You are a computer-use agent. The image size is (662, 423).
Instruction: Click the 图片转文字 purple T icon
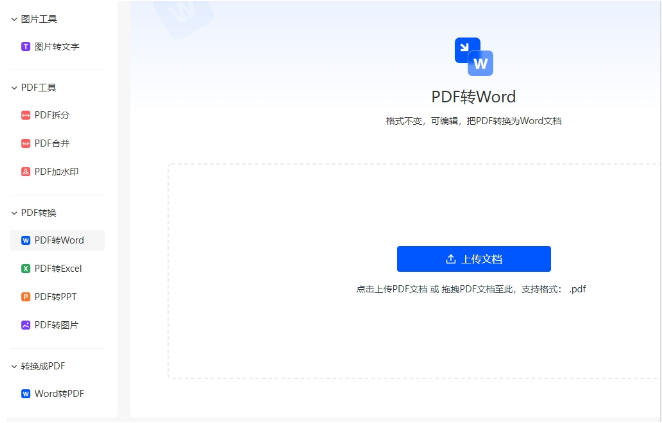[x=26, y=46]
